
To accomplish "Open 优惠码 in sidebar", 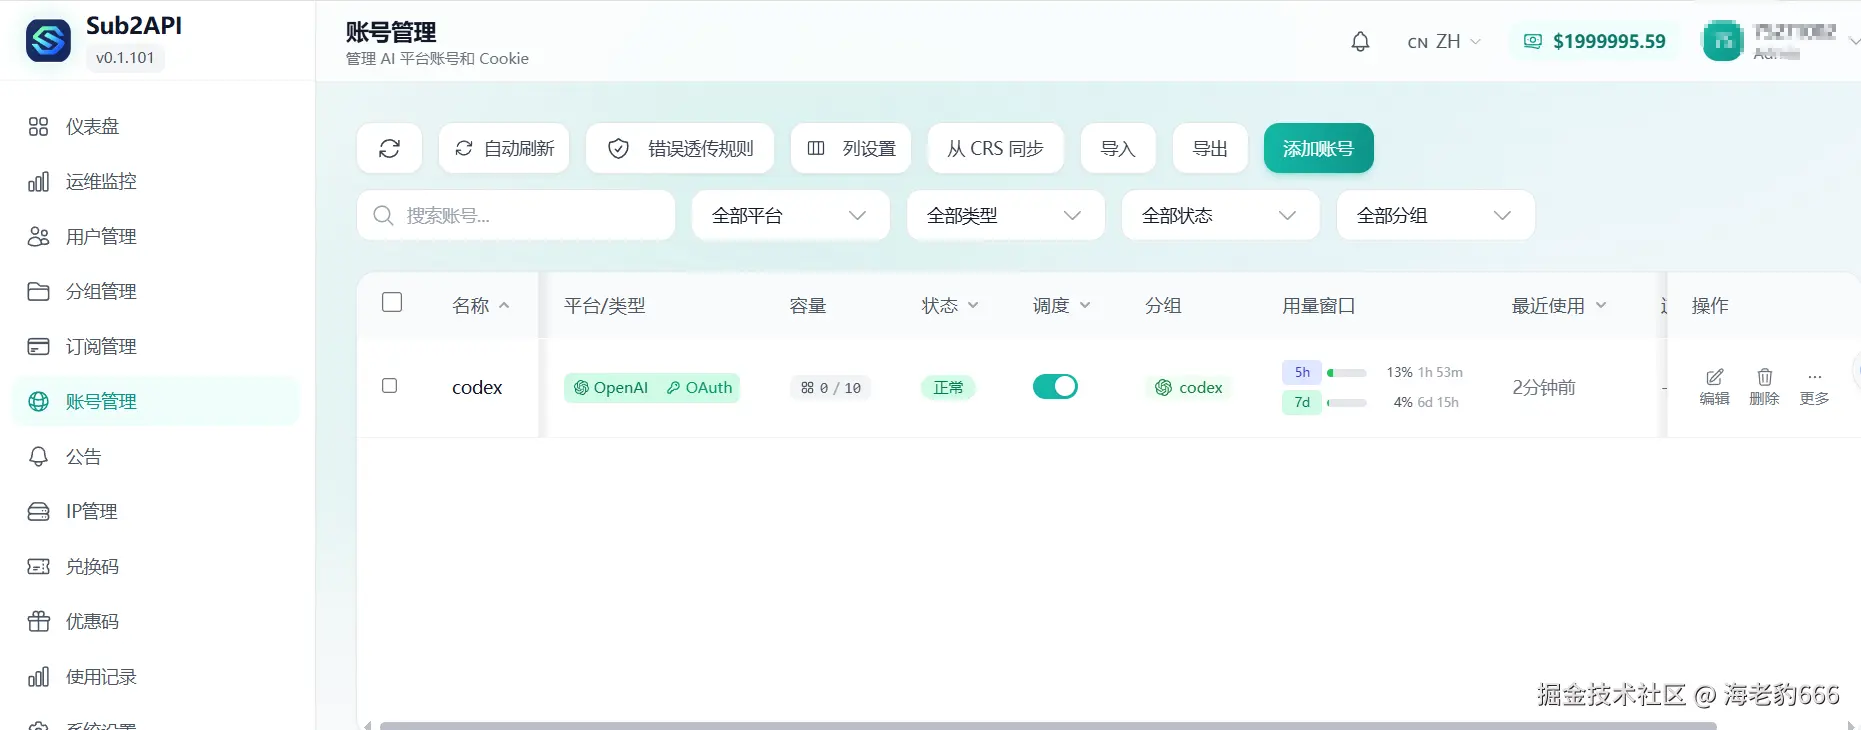I will (155, 622).
